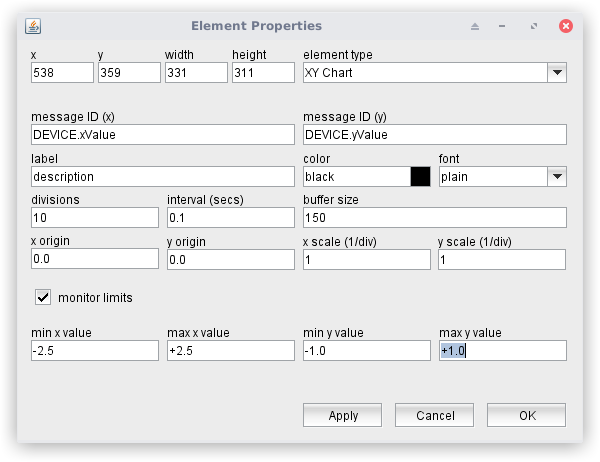The width and height of the screenshot is (600, 462).
Task: Click the Java icon in title bar
Action: coord(33,25)
